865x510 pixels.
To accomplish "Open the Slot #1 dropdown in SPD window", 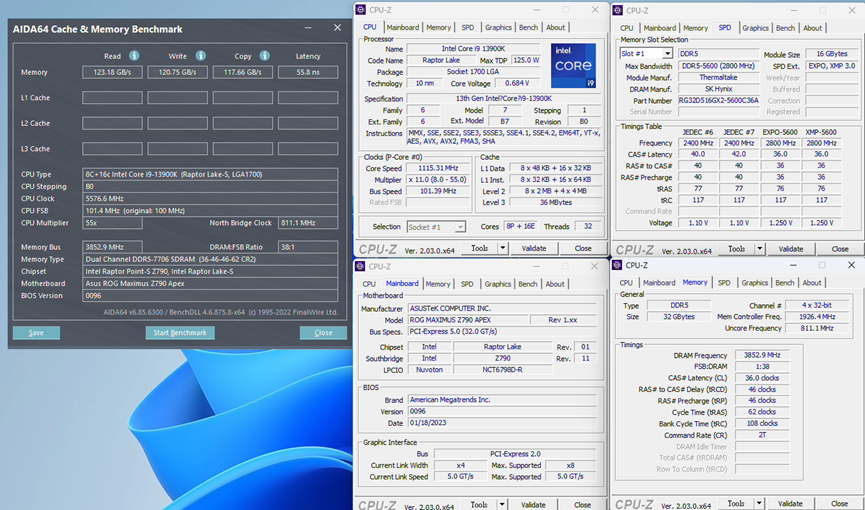I will [x=668, y=54].
